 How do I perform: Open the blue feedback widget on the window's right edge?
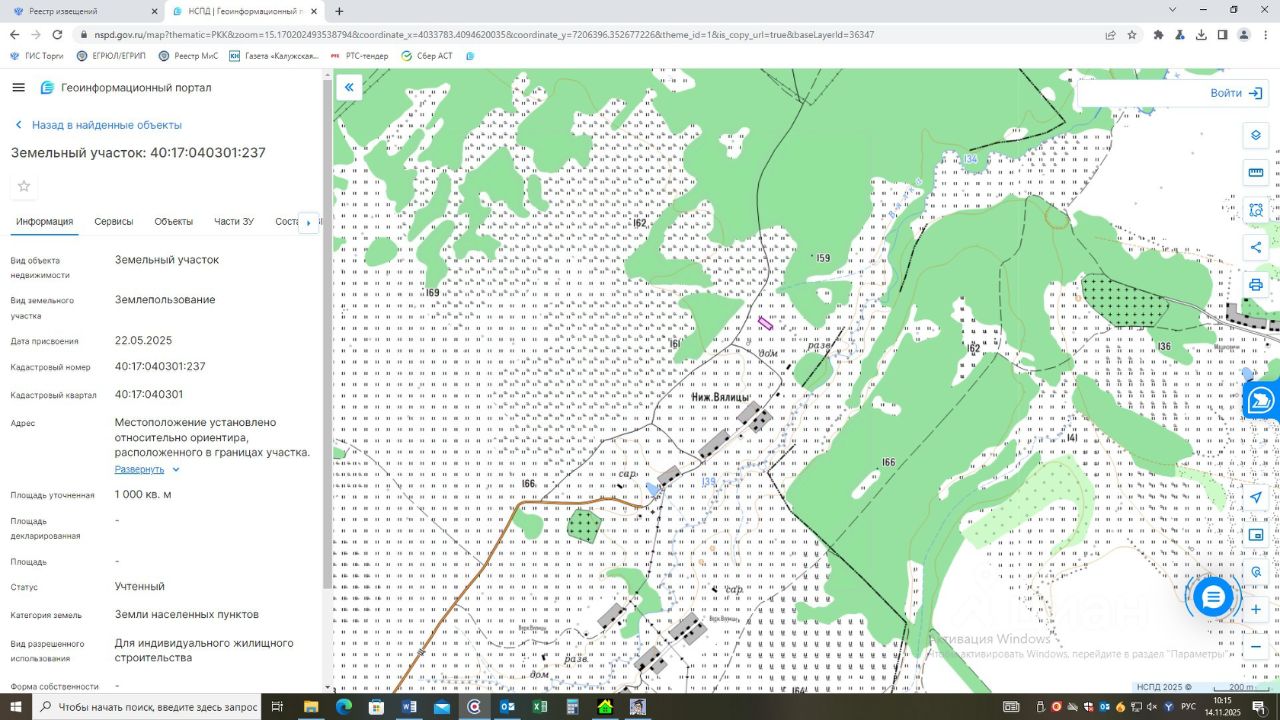pyautogui.click(x=1263, y=401)
